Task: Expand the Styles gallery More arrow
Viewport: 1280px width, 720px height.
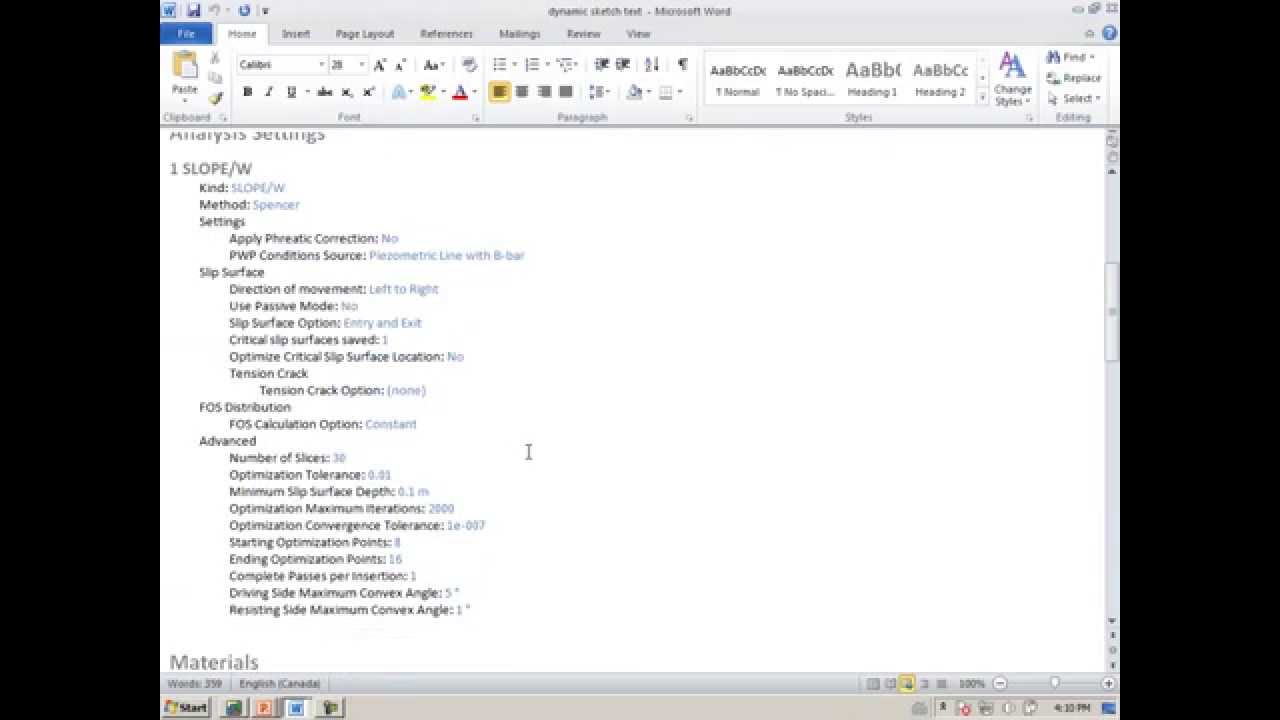Action: coord(982,97)
